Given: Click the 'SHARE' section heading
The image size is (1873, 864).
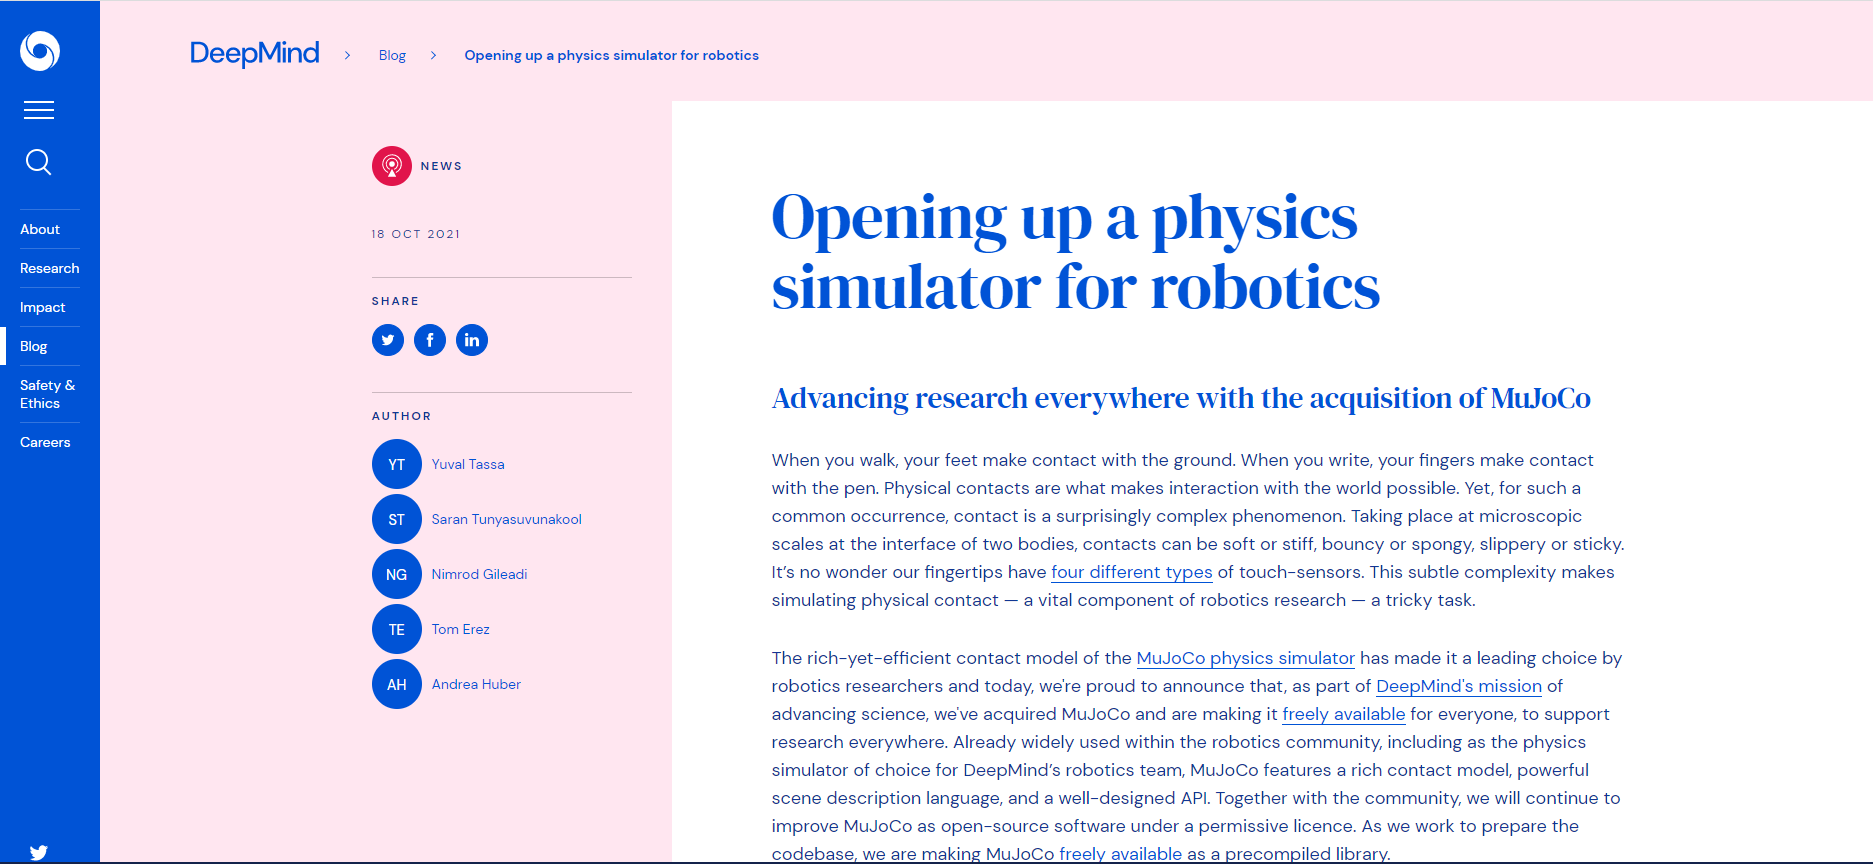Looking at the screenshot, I should tap(395, 301).
